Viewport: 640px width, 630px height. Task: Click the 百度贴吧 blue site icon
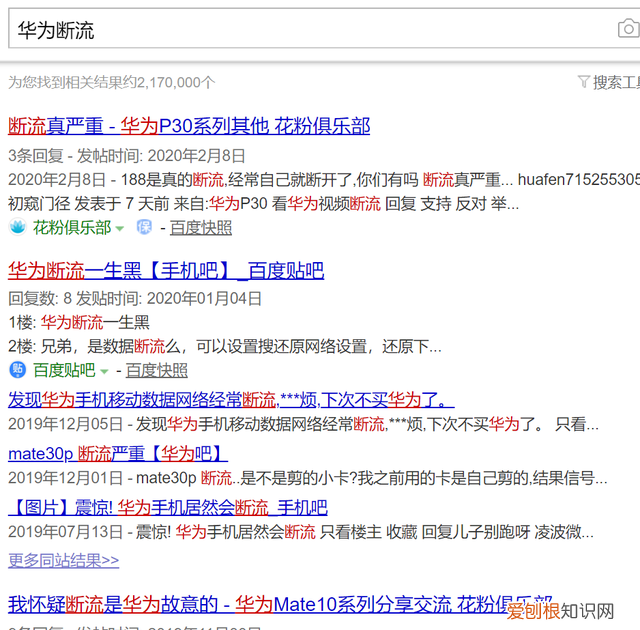coord(18,370)
